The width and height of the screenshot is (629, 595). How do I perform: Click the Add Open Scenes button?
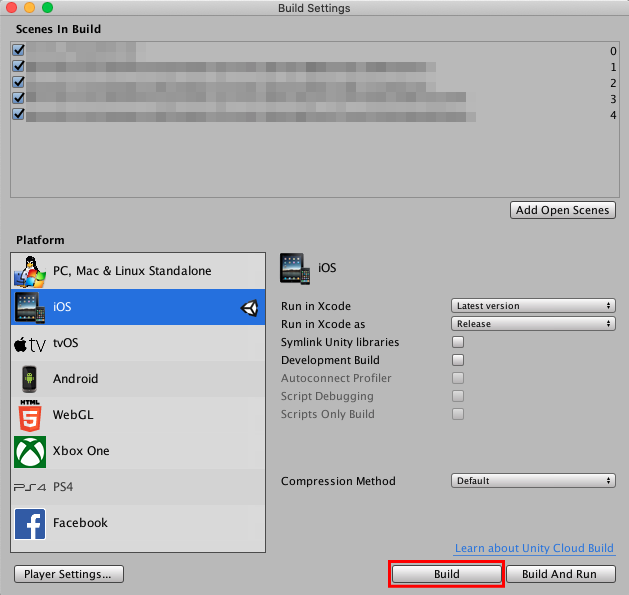point(562,210)
